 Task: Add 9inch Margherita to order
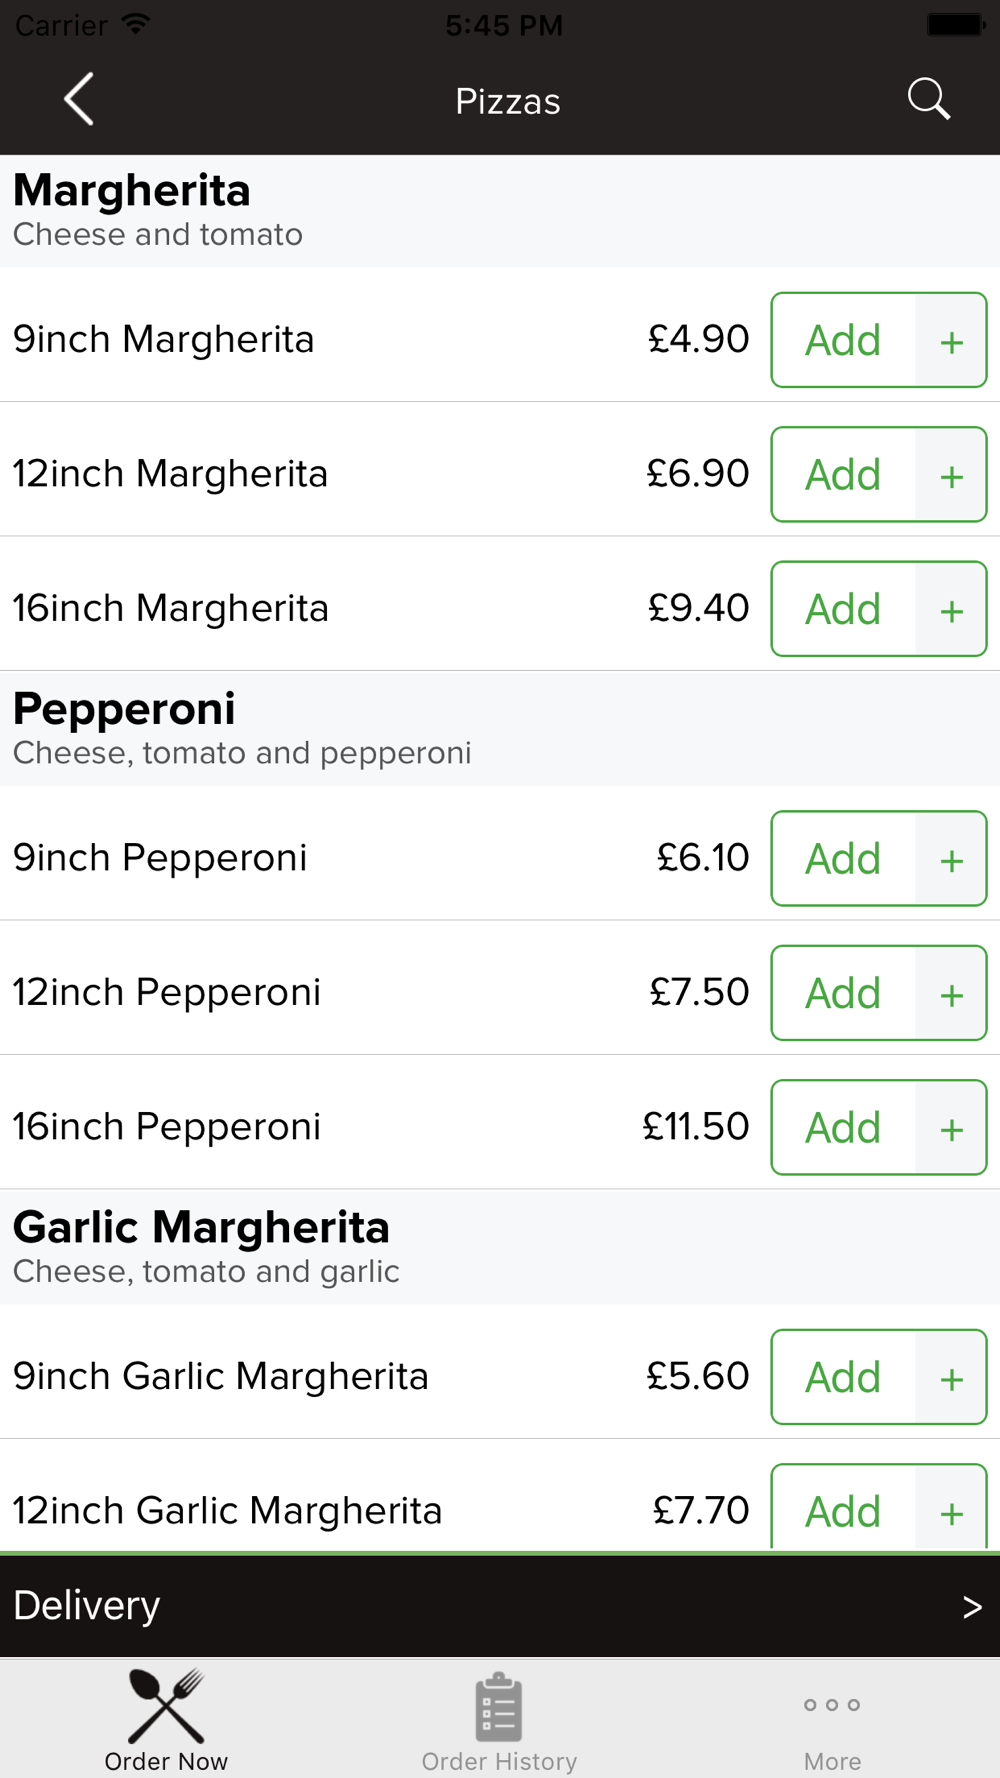point(843,341)
